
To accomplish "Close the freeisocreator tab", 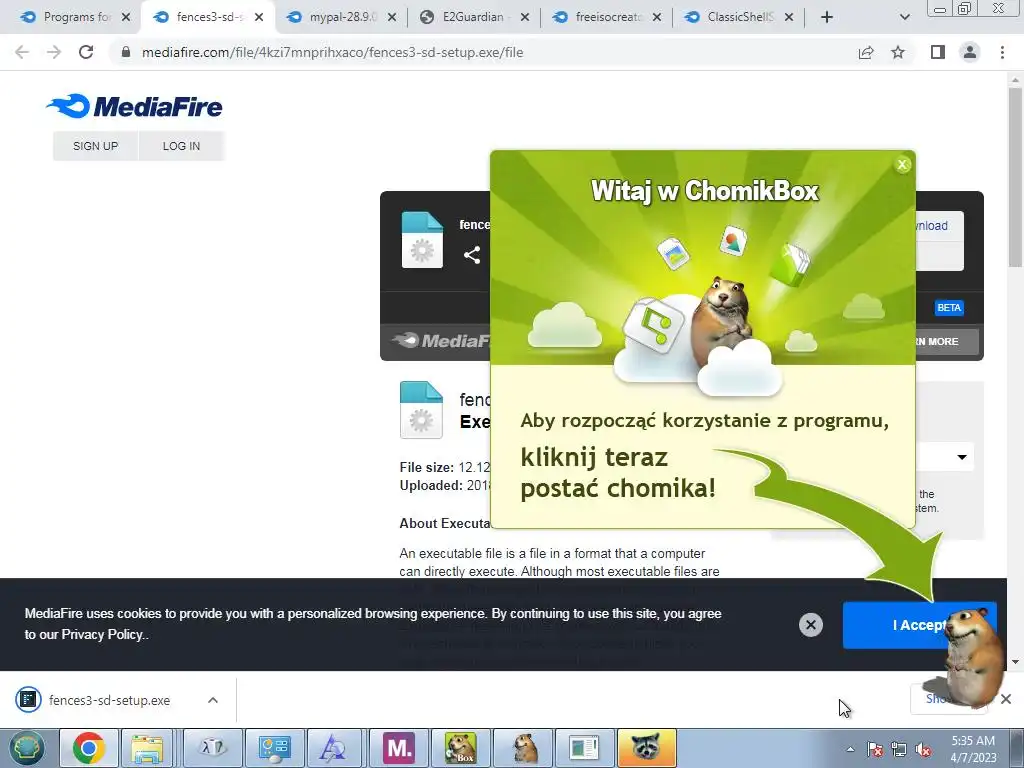I will (657, 17).
